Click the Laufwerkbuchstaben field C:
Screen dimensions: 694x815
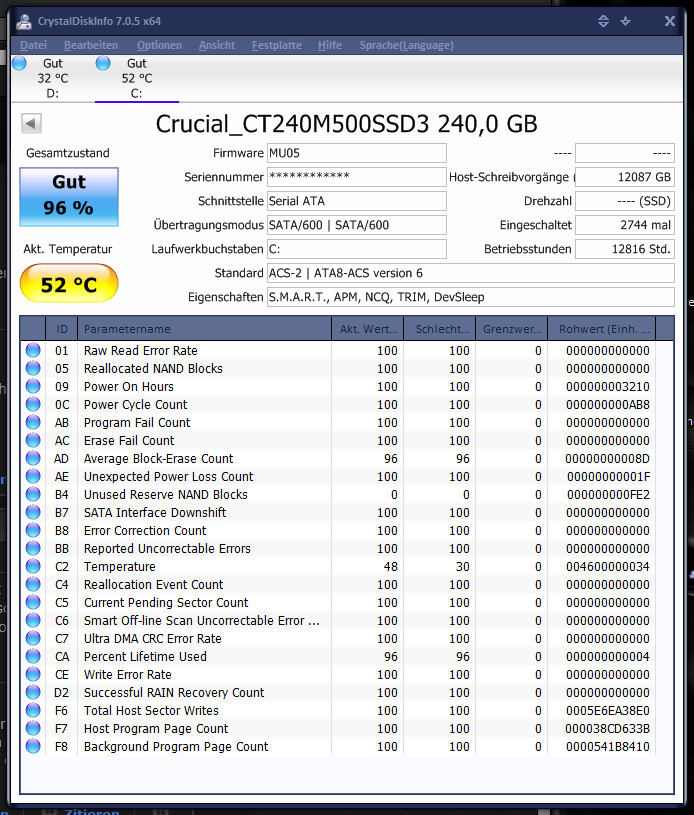(x=357, y=248)
